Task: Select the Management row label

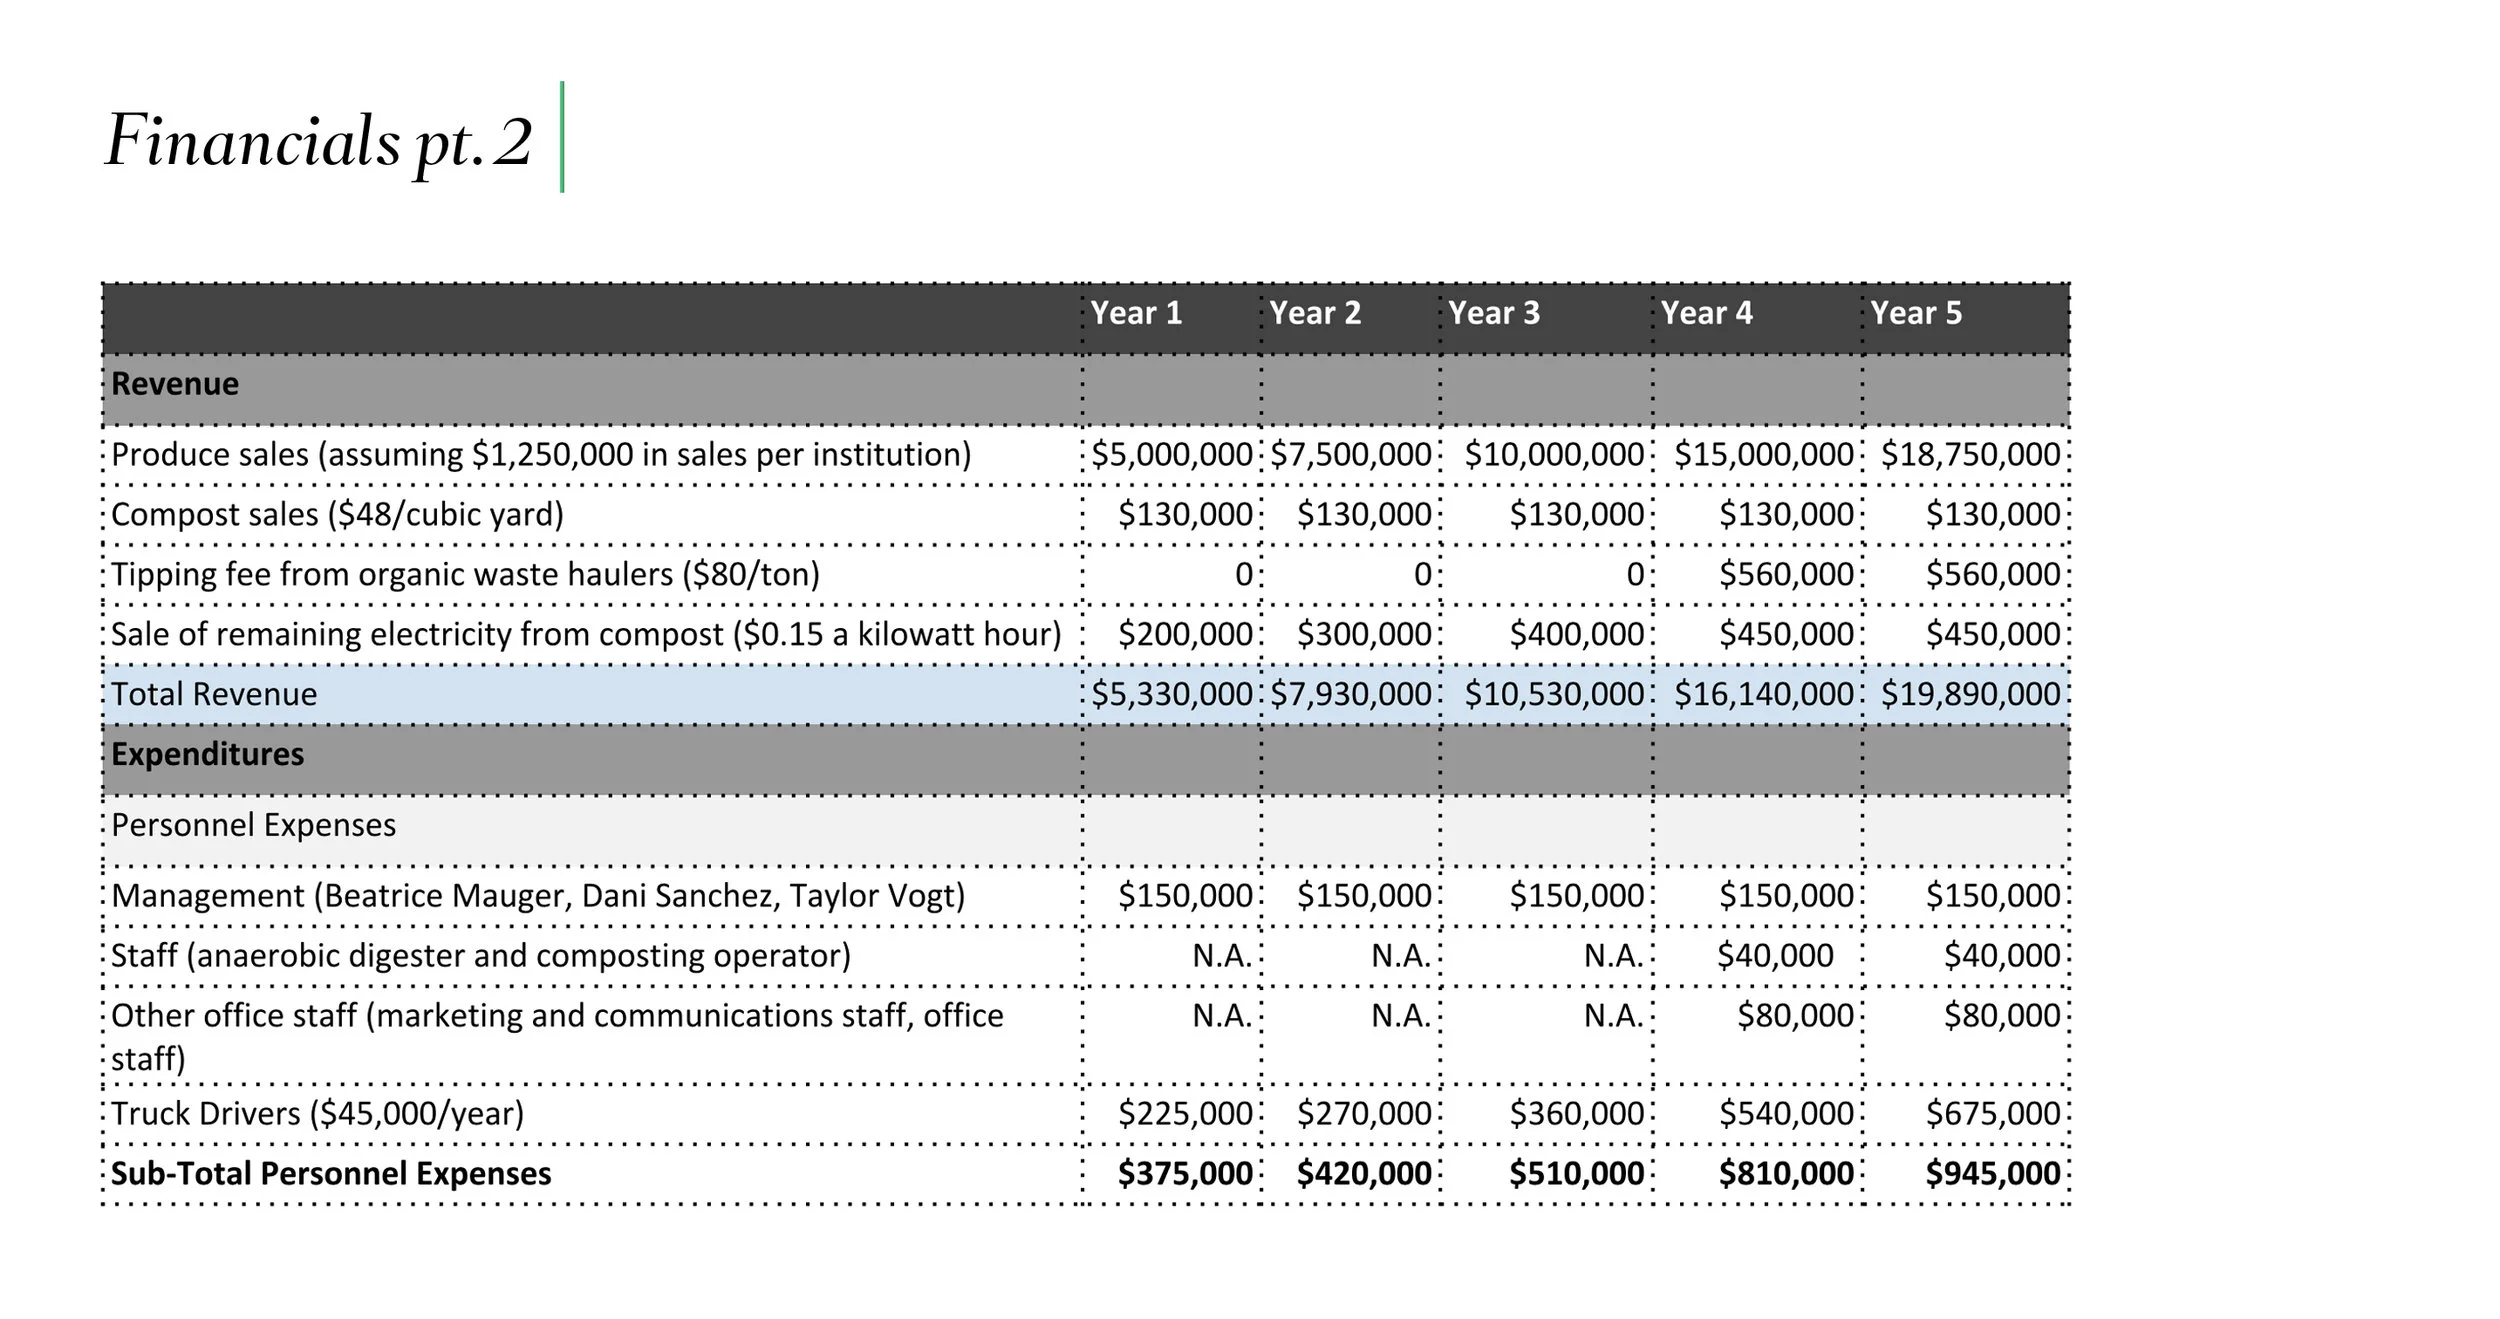Action: 537,895
